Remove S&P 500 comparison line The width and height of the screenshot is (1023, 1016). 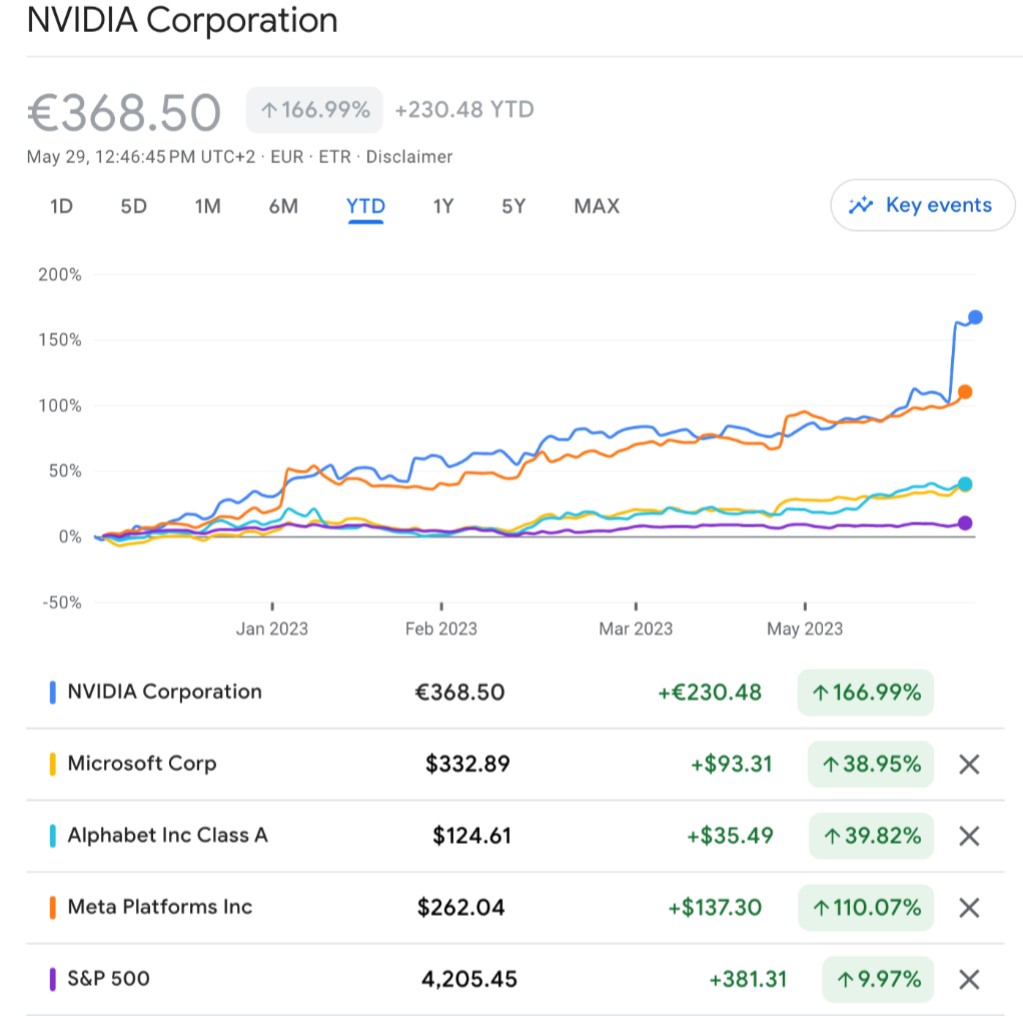968,979
